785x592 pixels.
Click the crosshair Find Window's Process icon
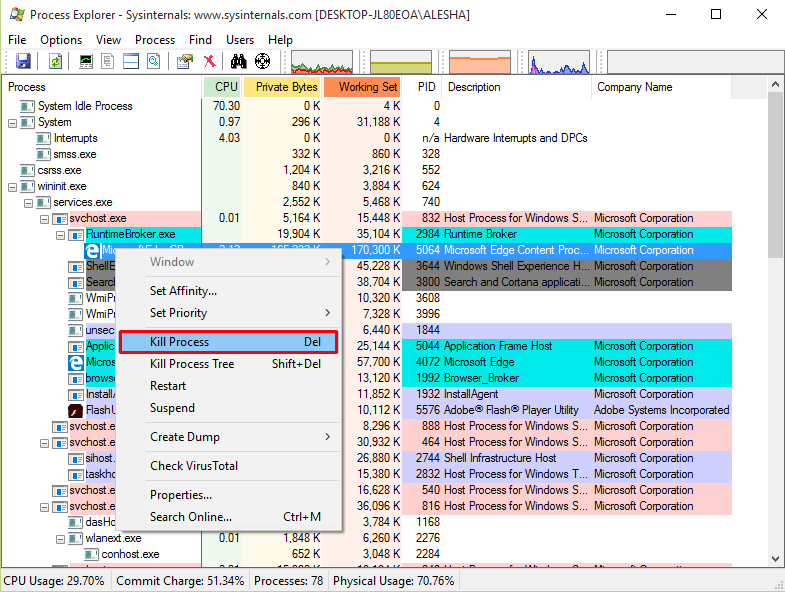pos(262,61)
